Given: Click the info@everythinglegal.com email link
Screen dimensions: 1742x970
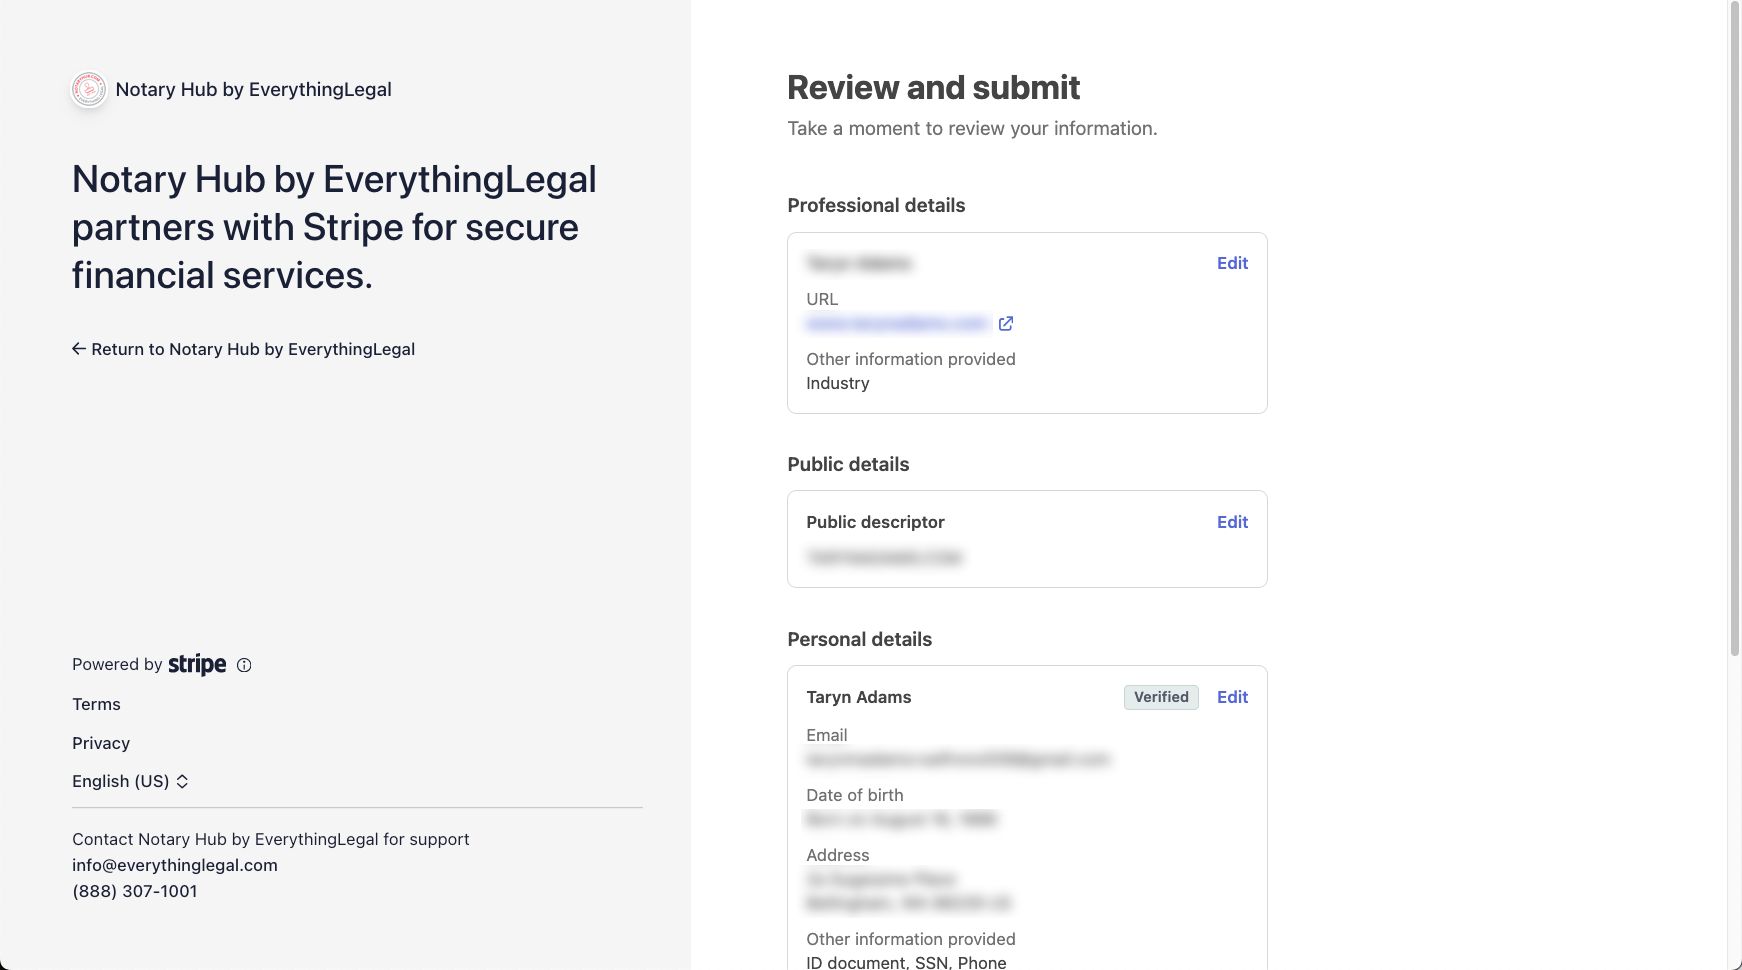Looking at the screenshot, I should point(175,865).
